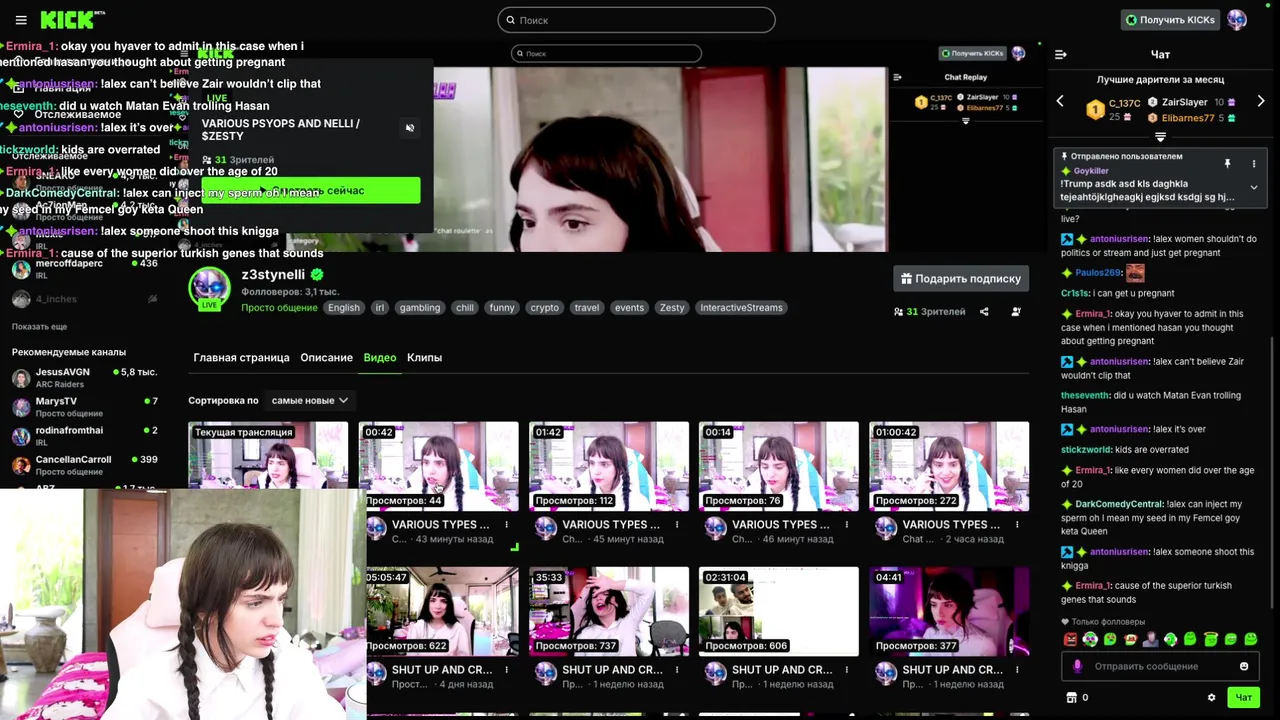Open recommended channel JesusAVGN
This screenshot has width=1280, height=720.
coord(85,377)
